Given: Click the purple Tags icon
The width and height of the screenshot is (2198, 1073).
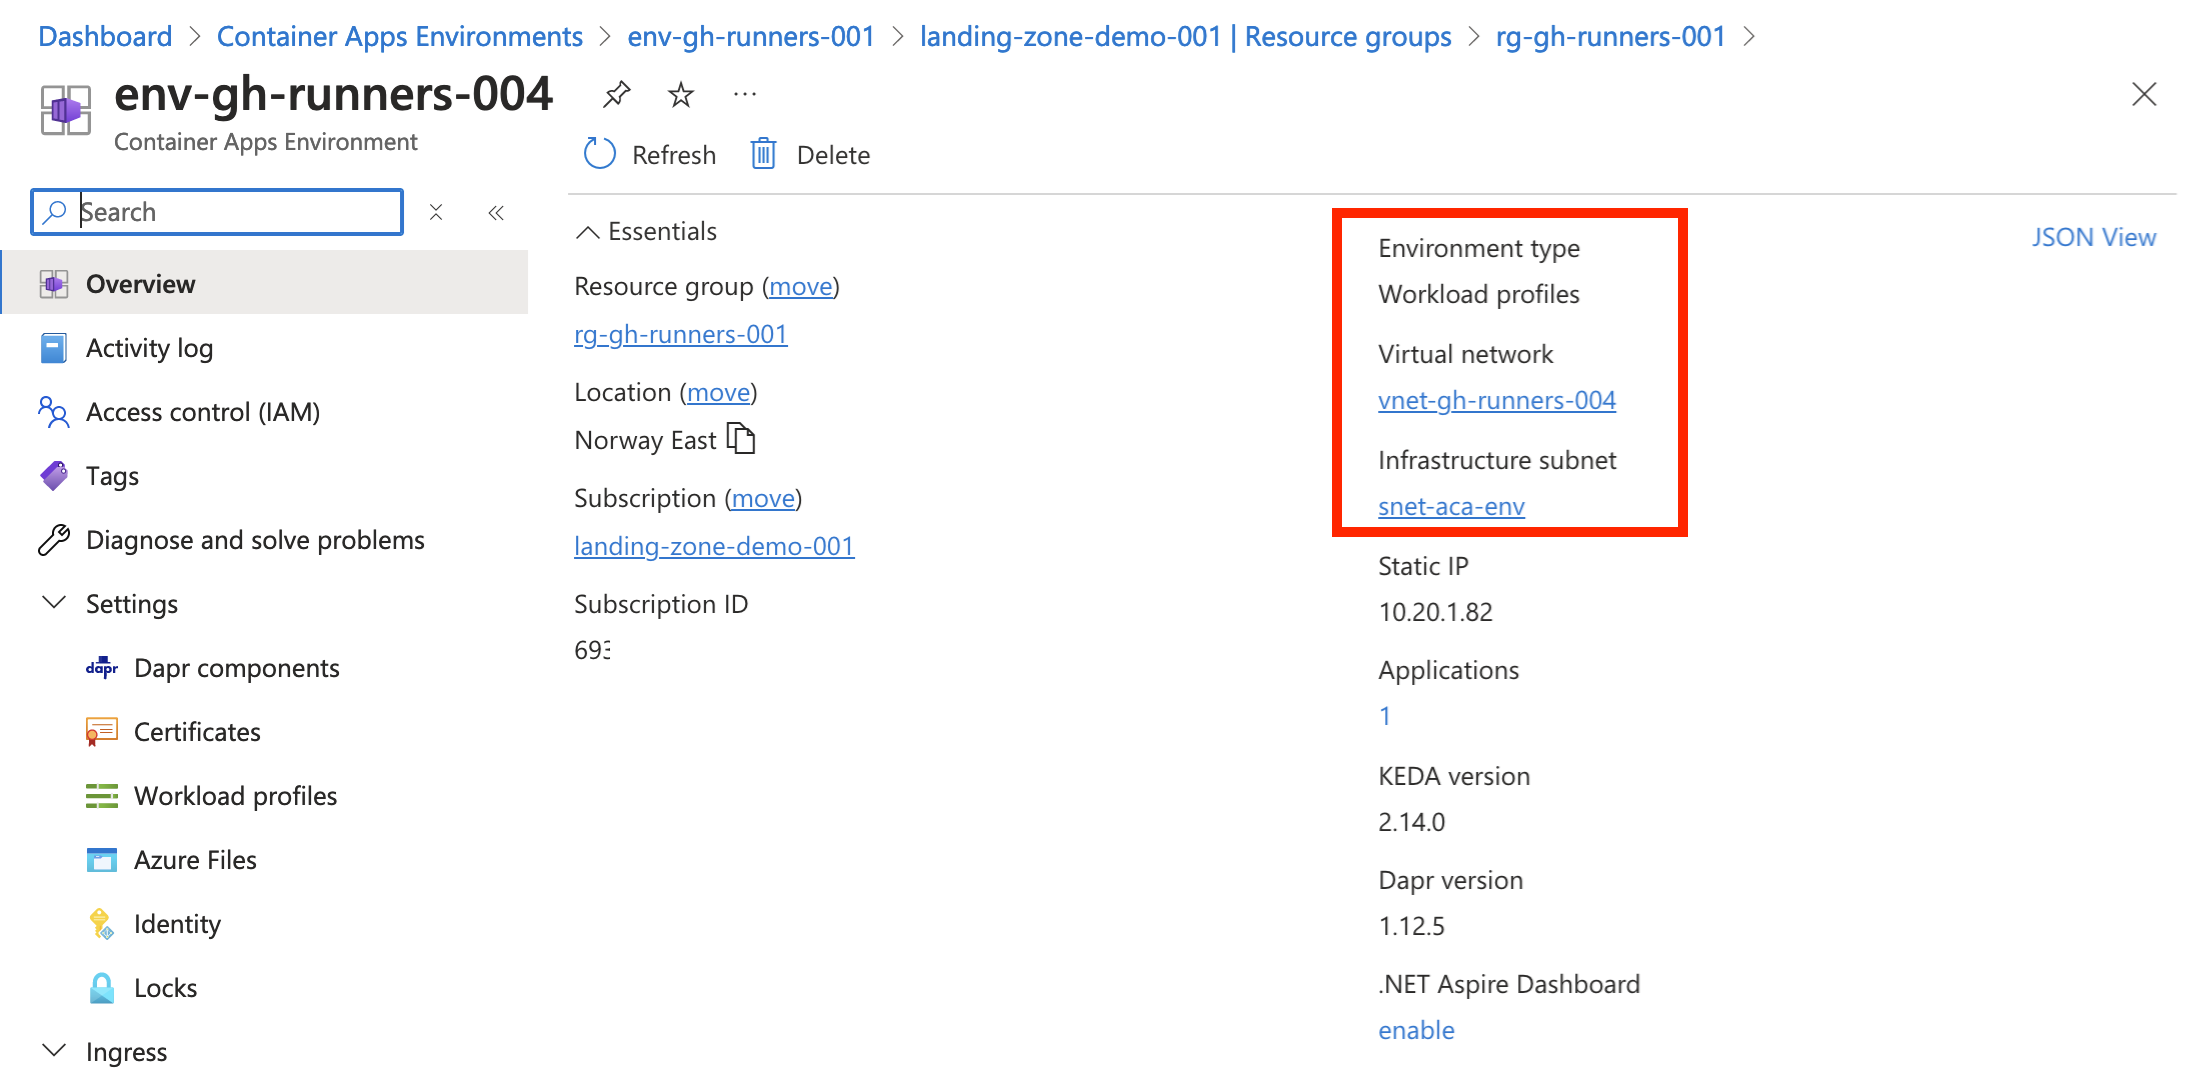Looking at the screenshot, I should point(54,476).
